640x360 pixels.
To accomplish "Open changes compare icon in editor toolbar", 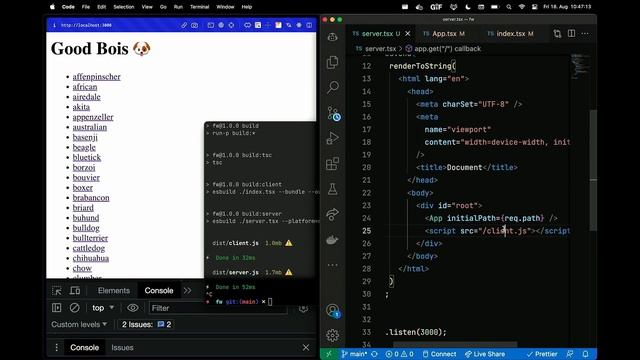I will [x=558, y=33].
